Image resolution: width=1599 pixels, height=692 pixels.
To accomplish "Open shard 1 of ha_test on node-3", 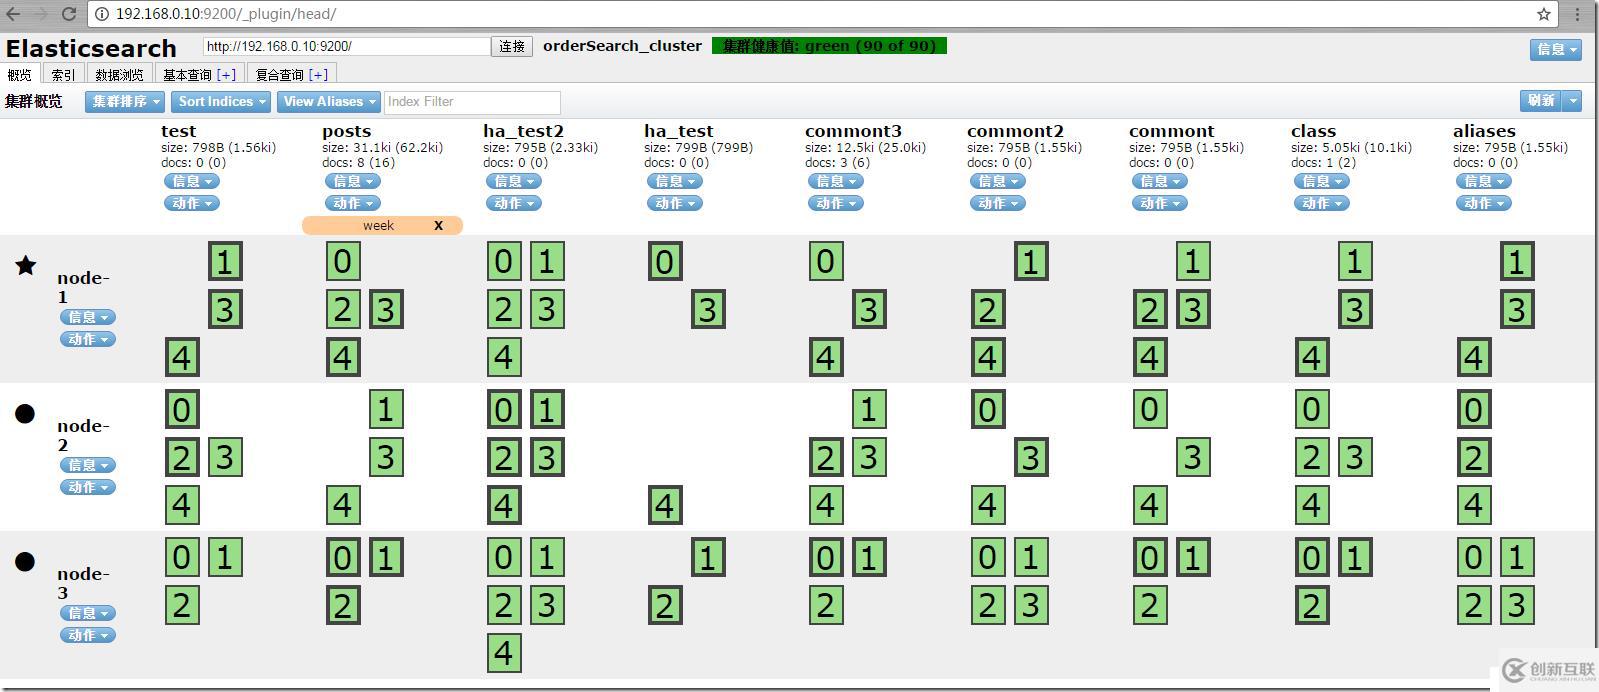I will pyautogui.click(x=708, y=557).
